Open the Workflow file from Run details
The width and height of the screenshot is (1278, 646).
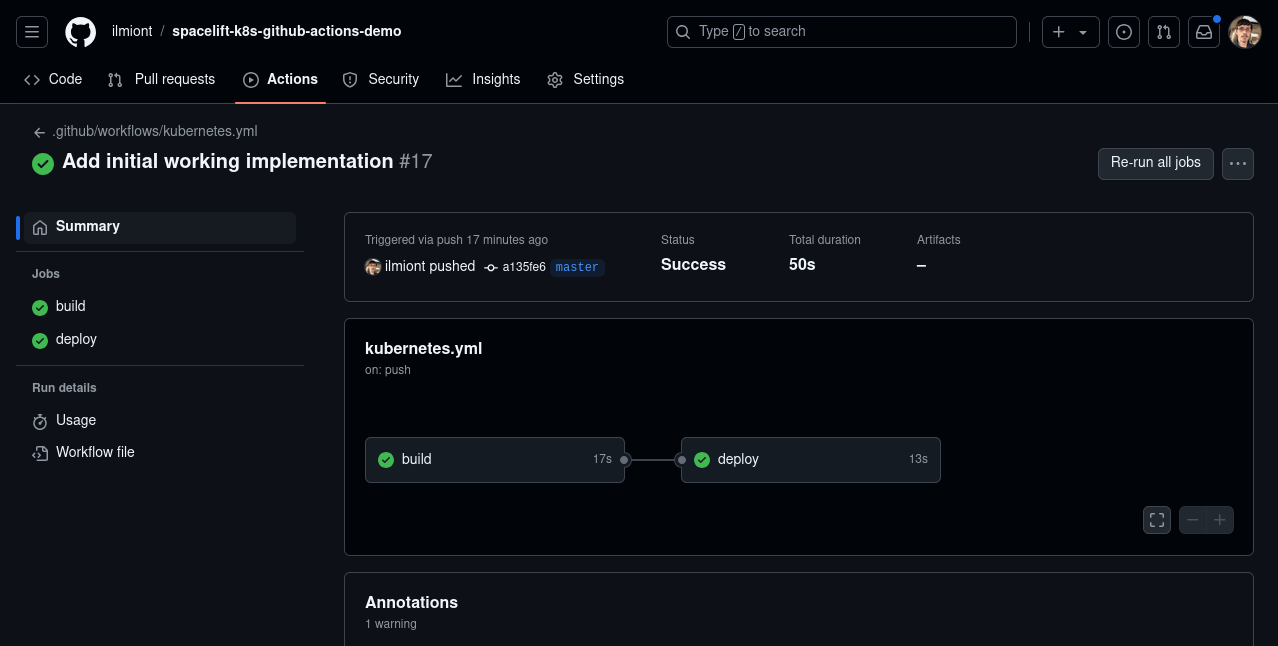pos(94,452)
